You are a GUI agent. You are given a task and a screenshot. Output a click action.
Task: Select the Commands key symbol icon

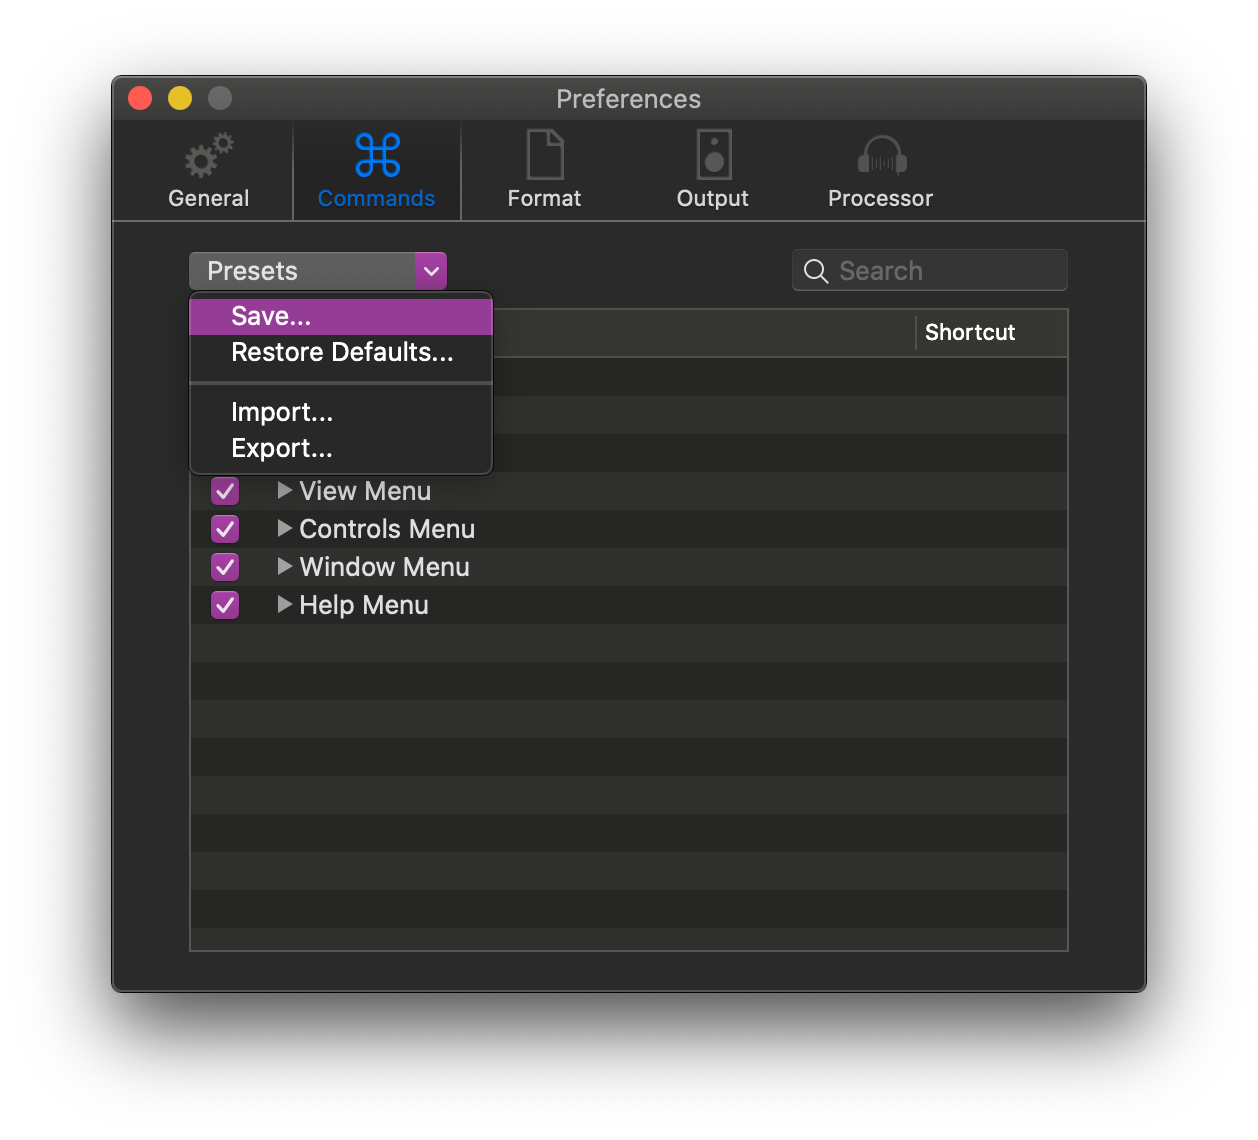[x=377, y=156]
